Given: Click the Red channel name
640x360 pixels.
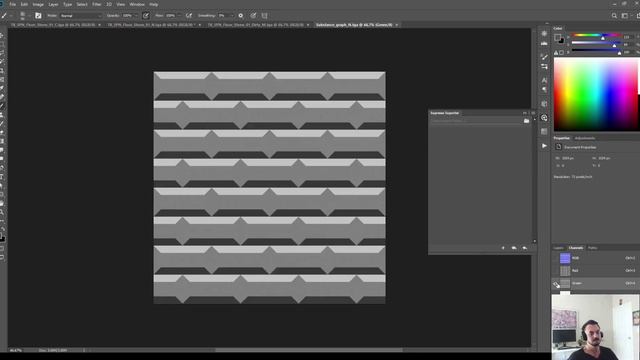Looking at the screenshot, I should 575,271.
